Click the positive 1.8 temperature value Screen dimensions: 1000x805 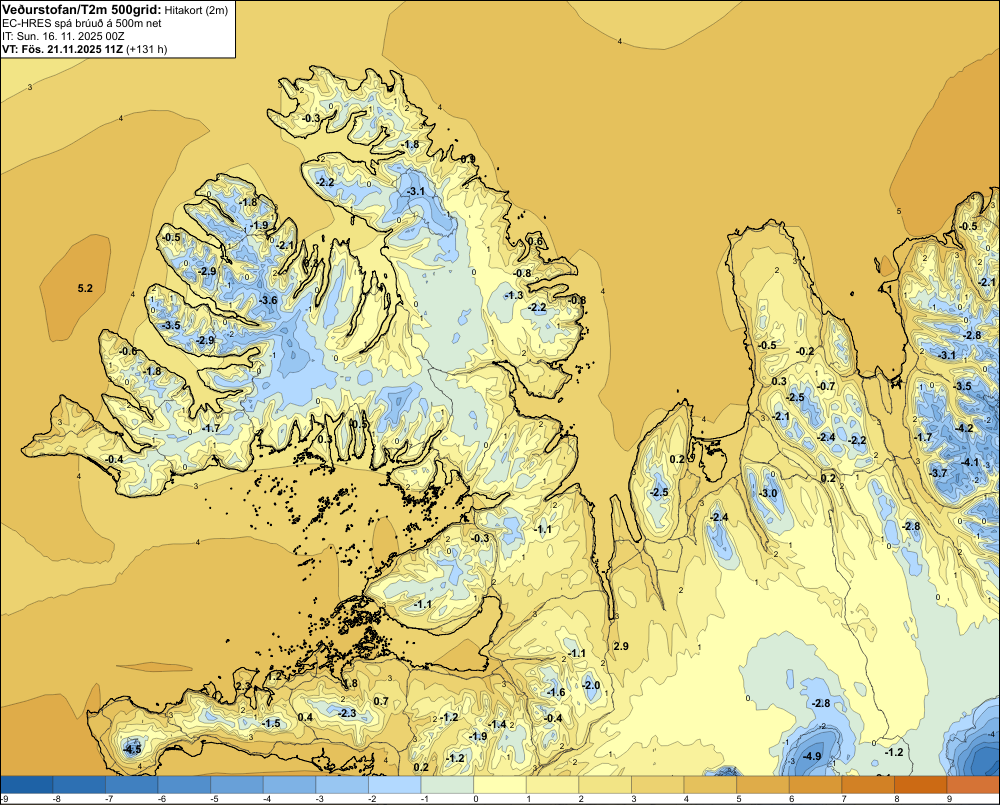[350, 684]
